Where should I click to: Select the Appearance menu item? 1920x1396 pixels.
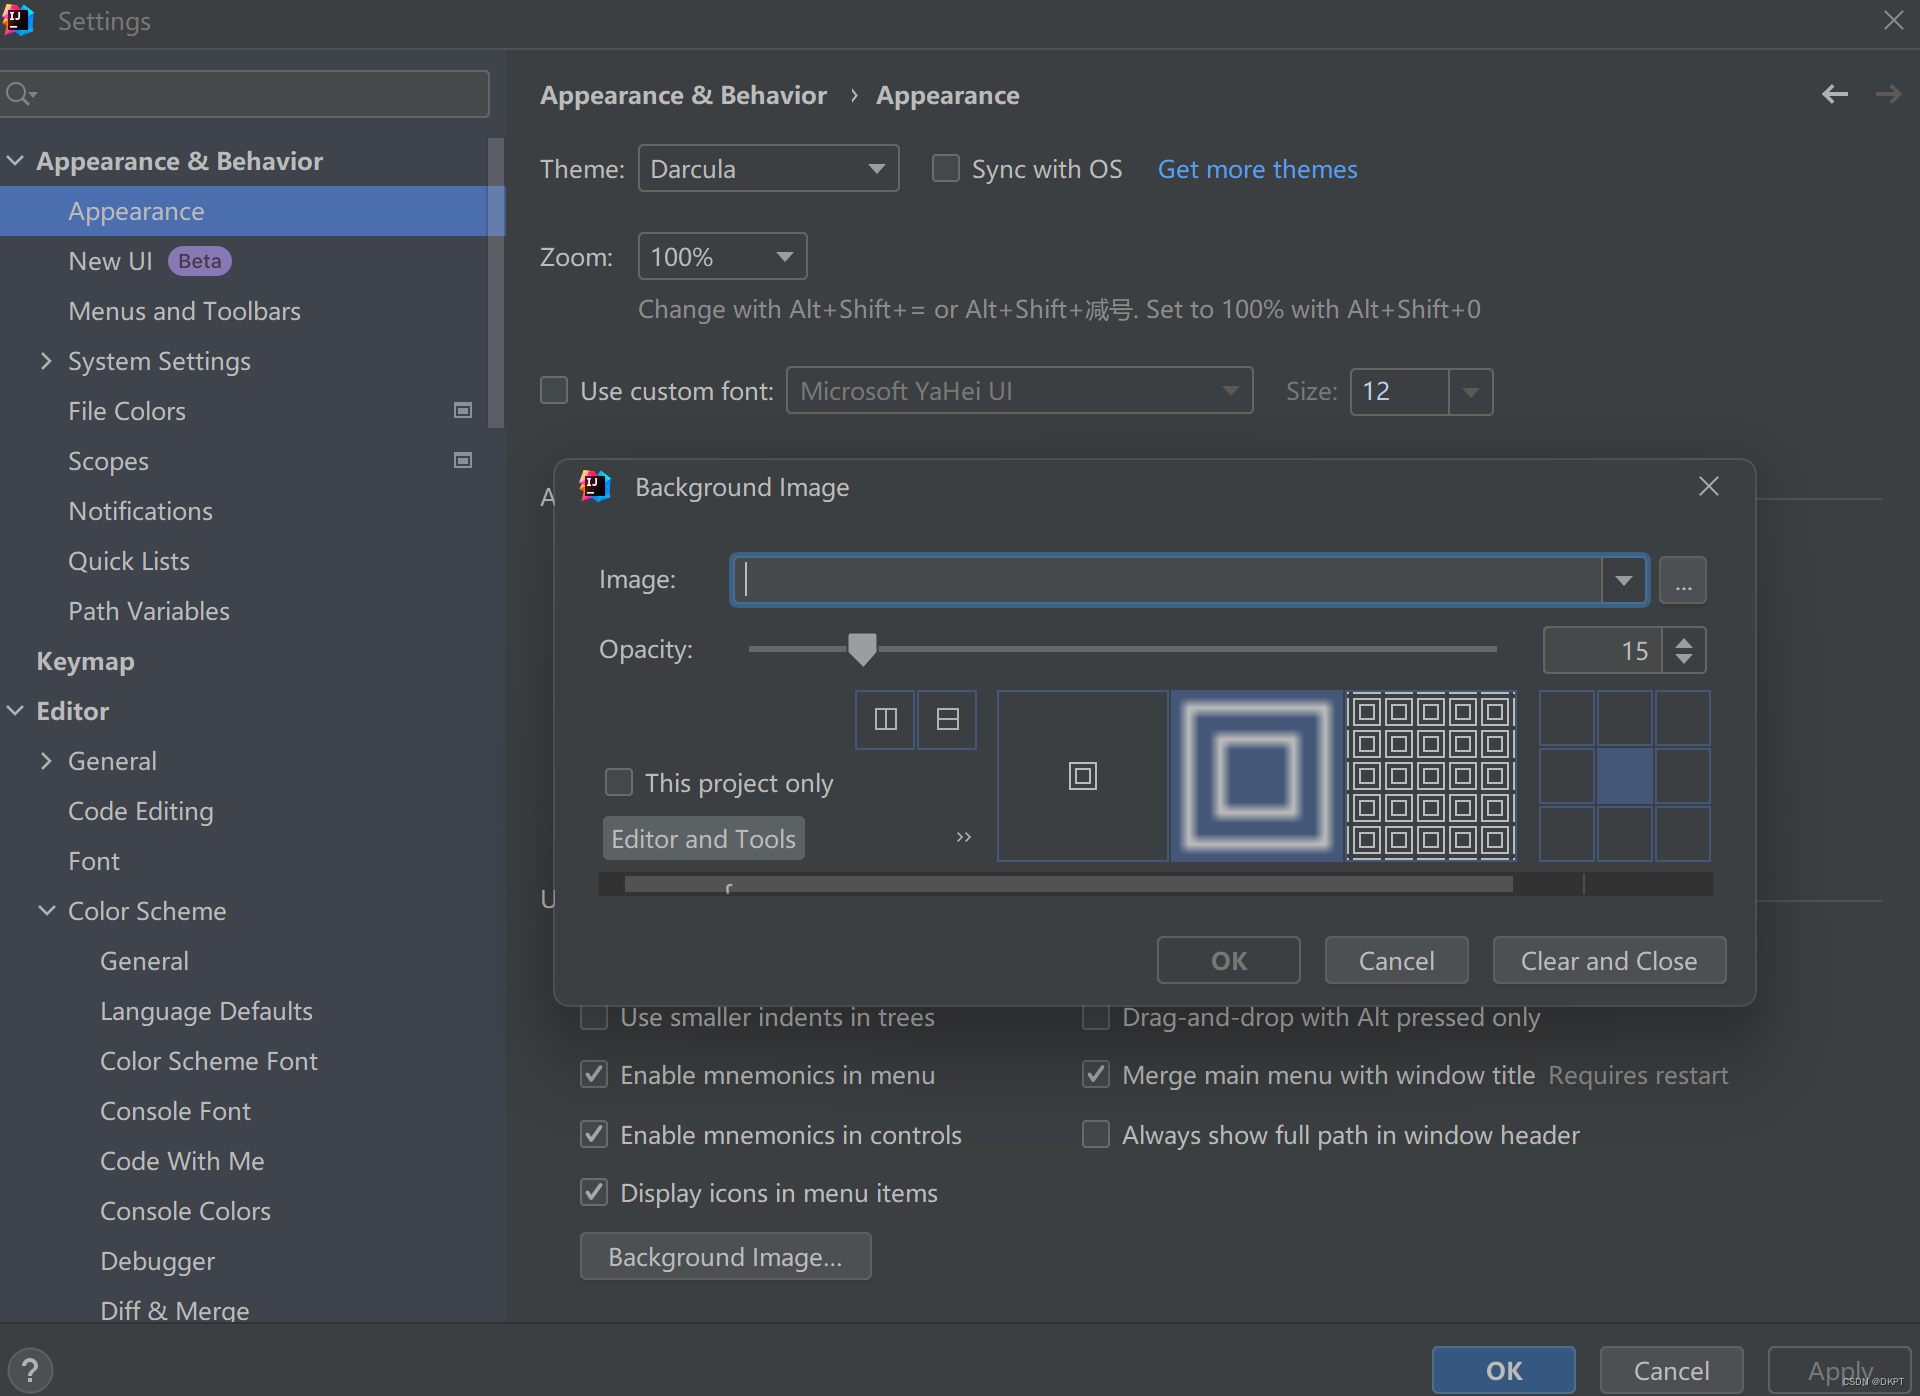click(x=136, y=210)
